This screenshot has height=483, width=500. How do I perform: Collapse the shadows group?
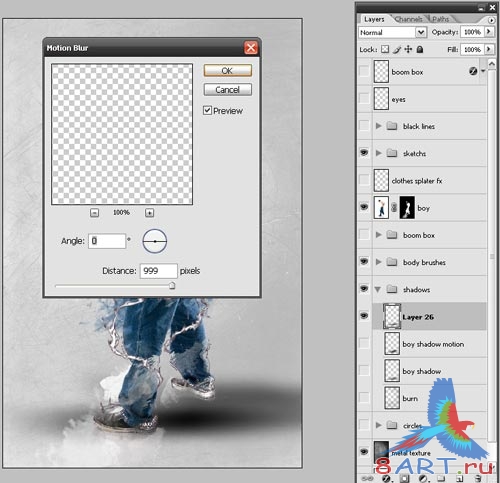[378, 289]
